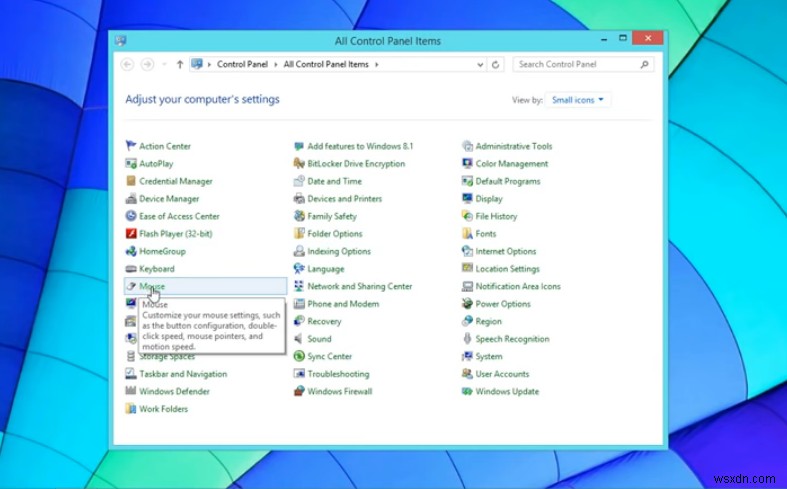
Task: Refresh the Control Panel view
Action: (495, 64)
